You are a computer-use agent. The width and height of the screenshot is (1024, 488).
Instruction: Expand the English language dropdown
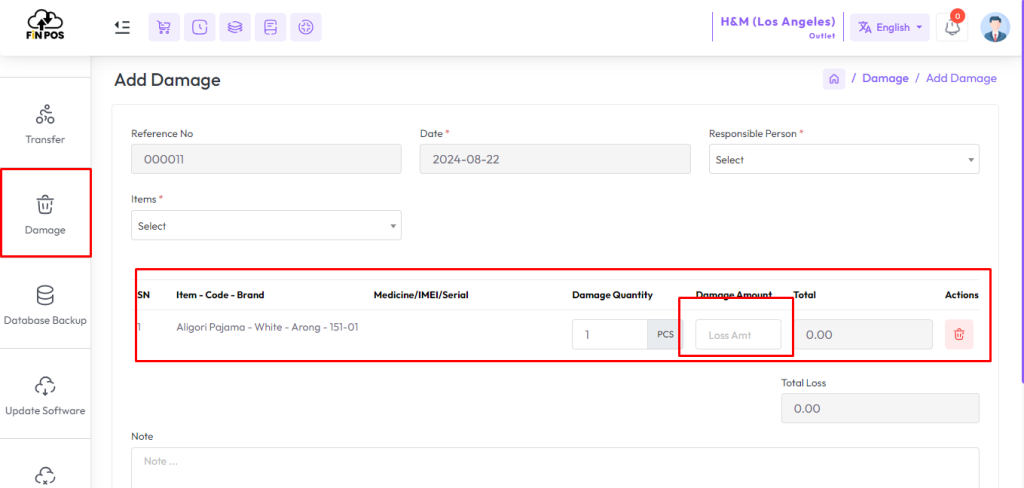coord(889,27)
